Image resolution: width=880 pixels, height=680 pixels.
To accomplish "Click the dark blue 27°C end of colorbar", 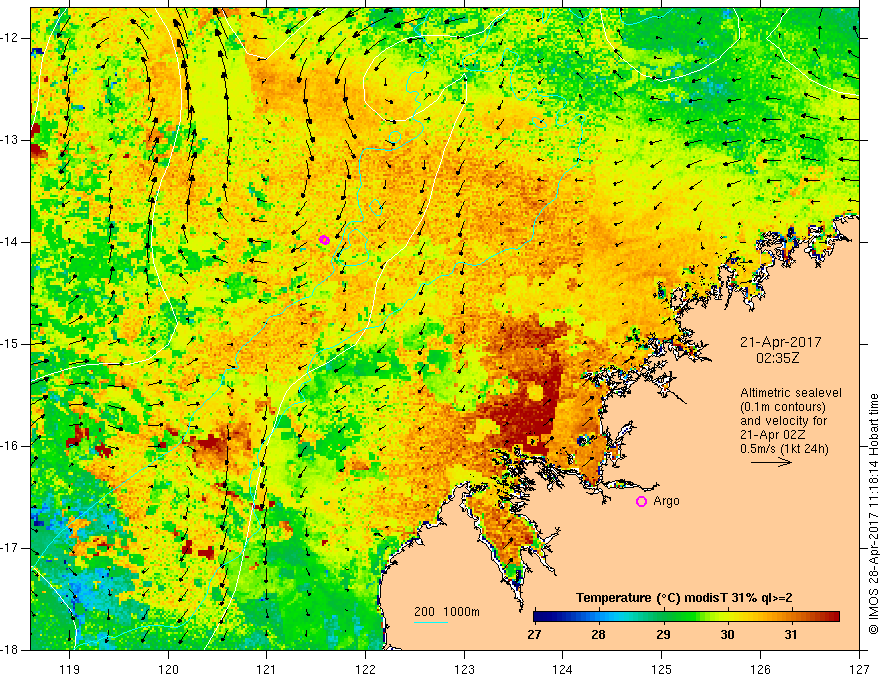I will coord(542,617).
